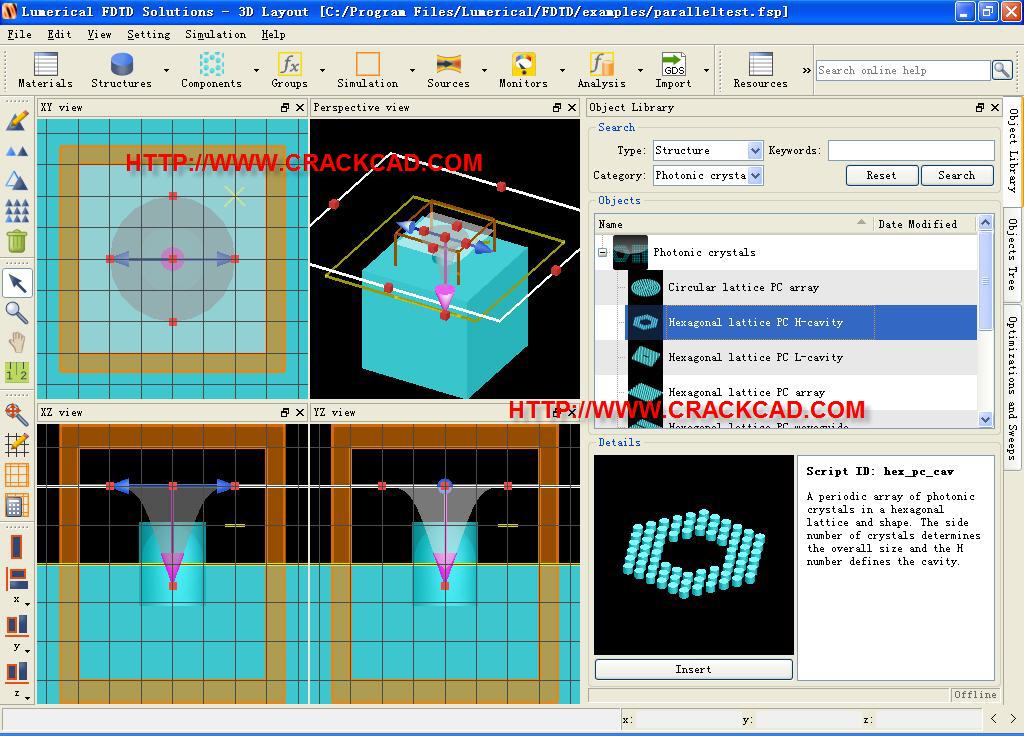Viewport: 1024px width, 736px height.
Task: Click the objects list scroll up arrow
Action: point(985,223)
